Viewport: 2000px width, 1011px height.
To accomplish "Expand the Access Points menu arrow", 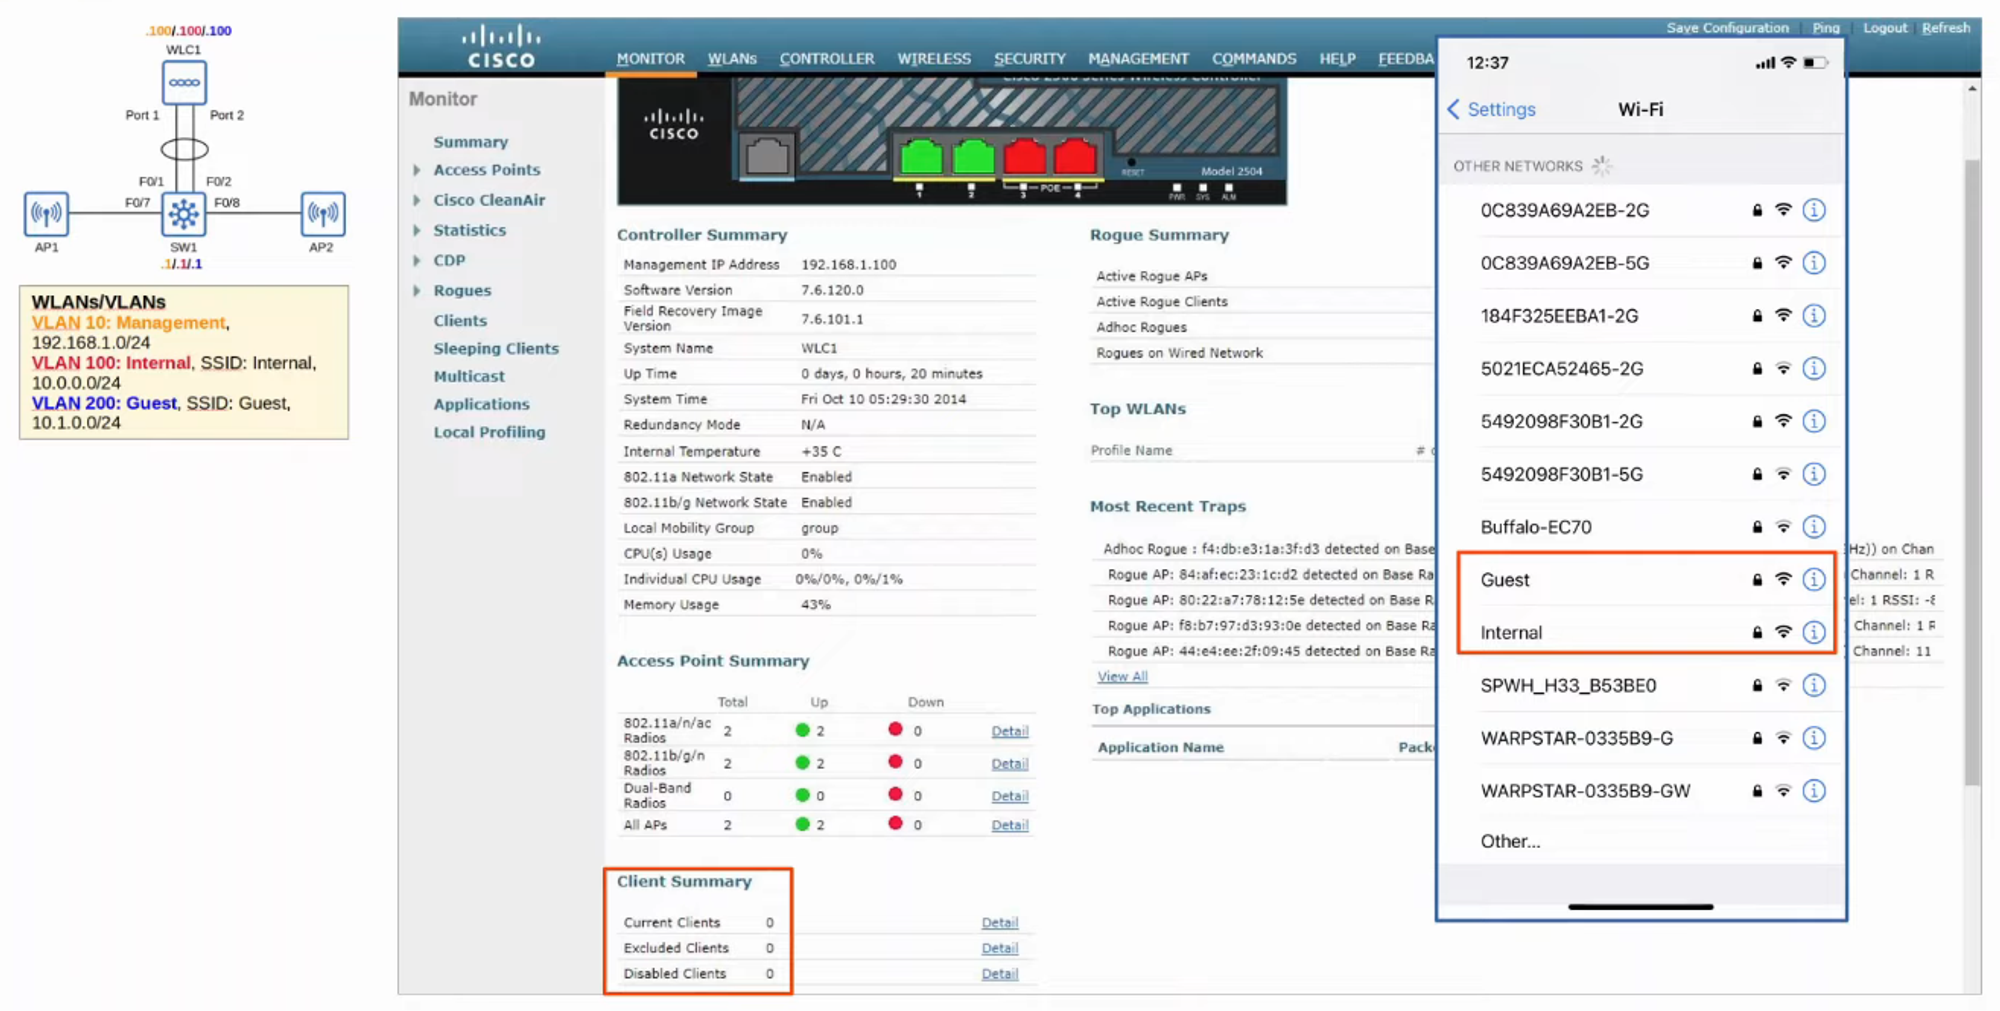I will 417,171.
